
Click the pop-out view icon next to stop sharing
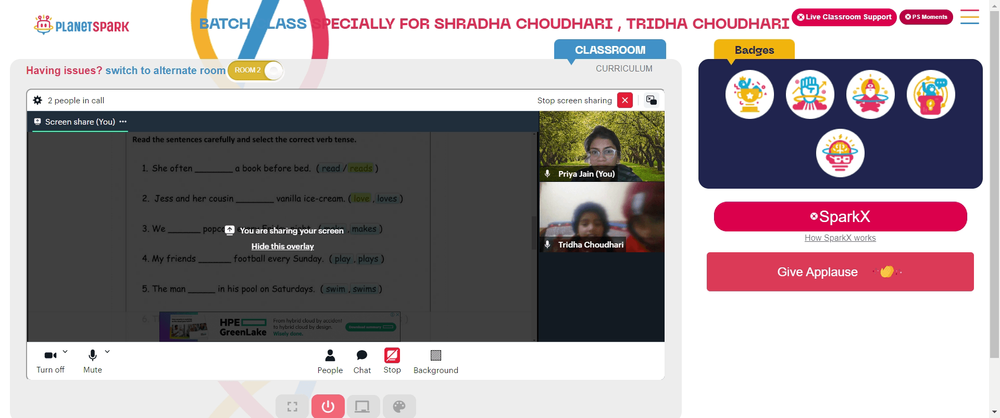[651, 100]
